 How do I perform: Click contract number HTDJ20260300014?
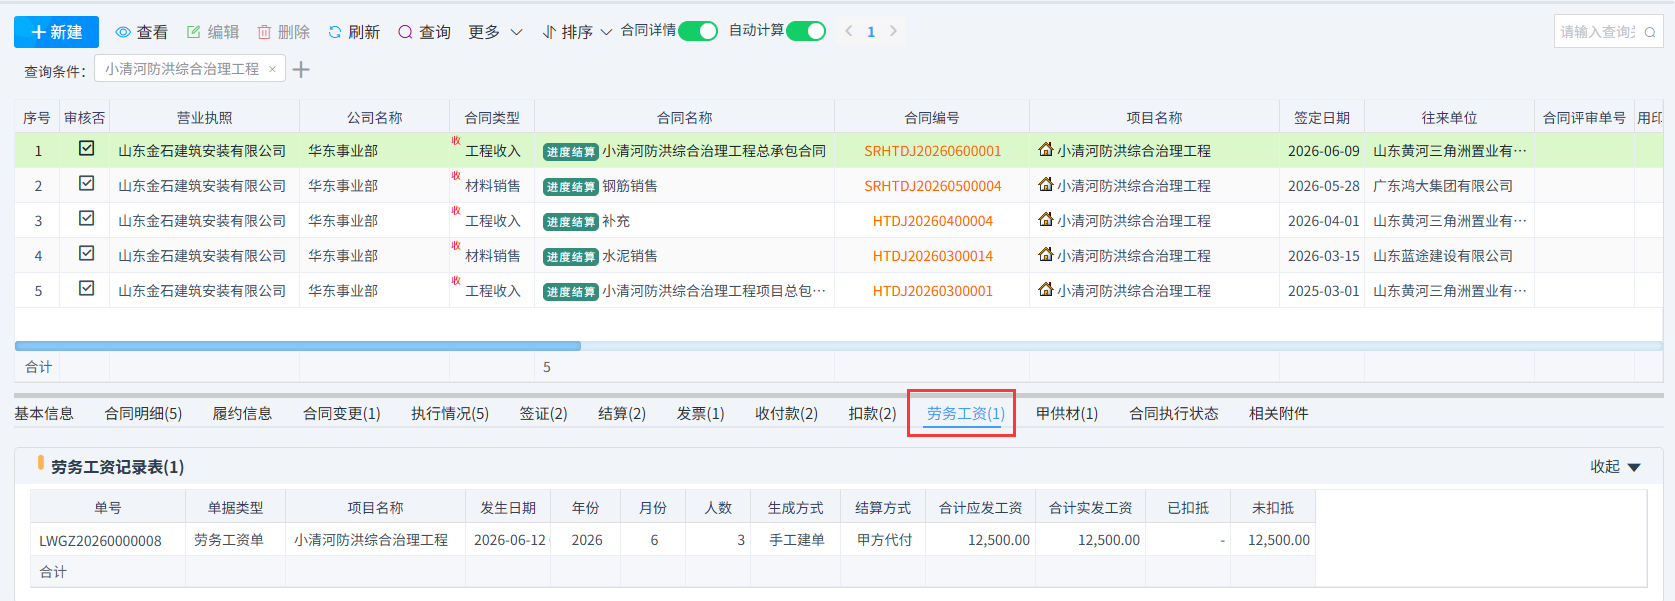pyautogui.click(x=932, y=256)
